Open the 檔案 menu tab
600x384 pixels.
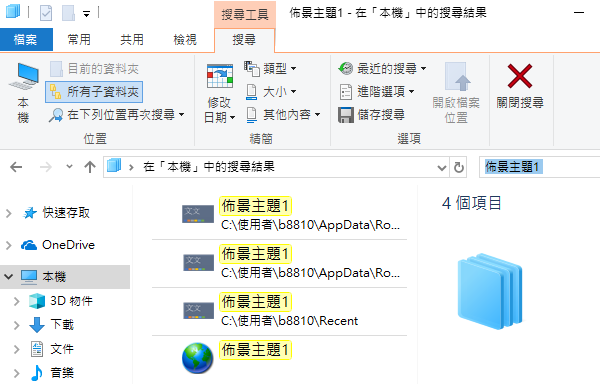[26, 40]
